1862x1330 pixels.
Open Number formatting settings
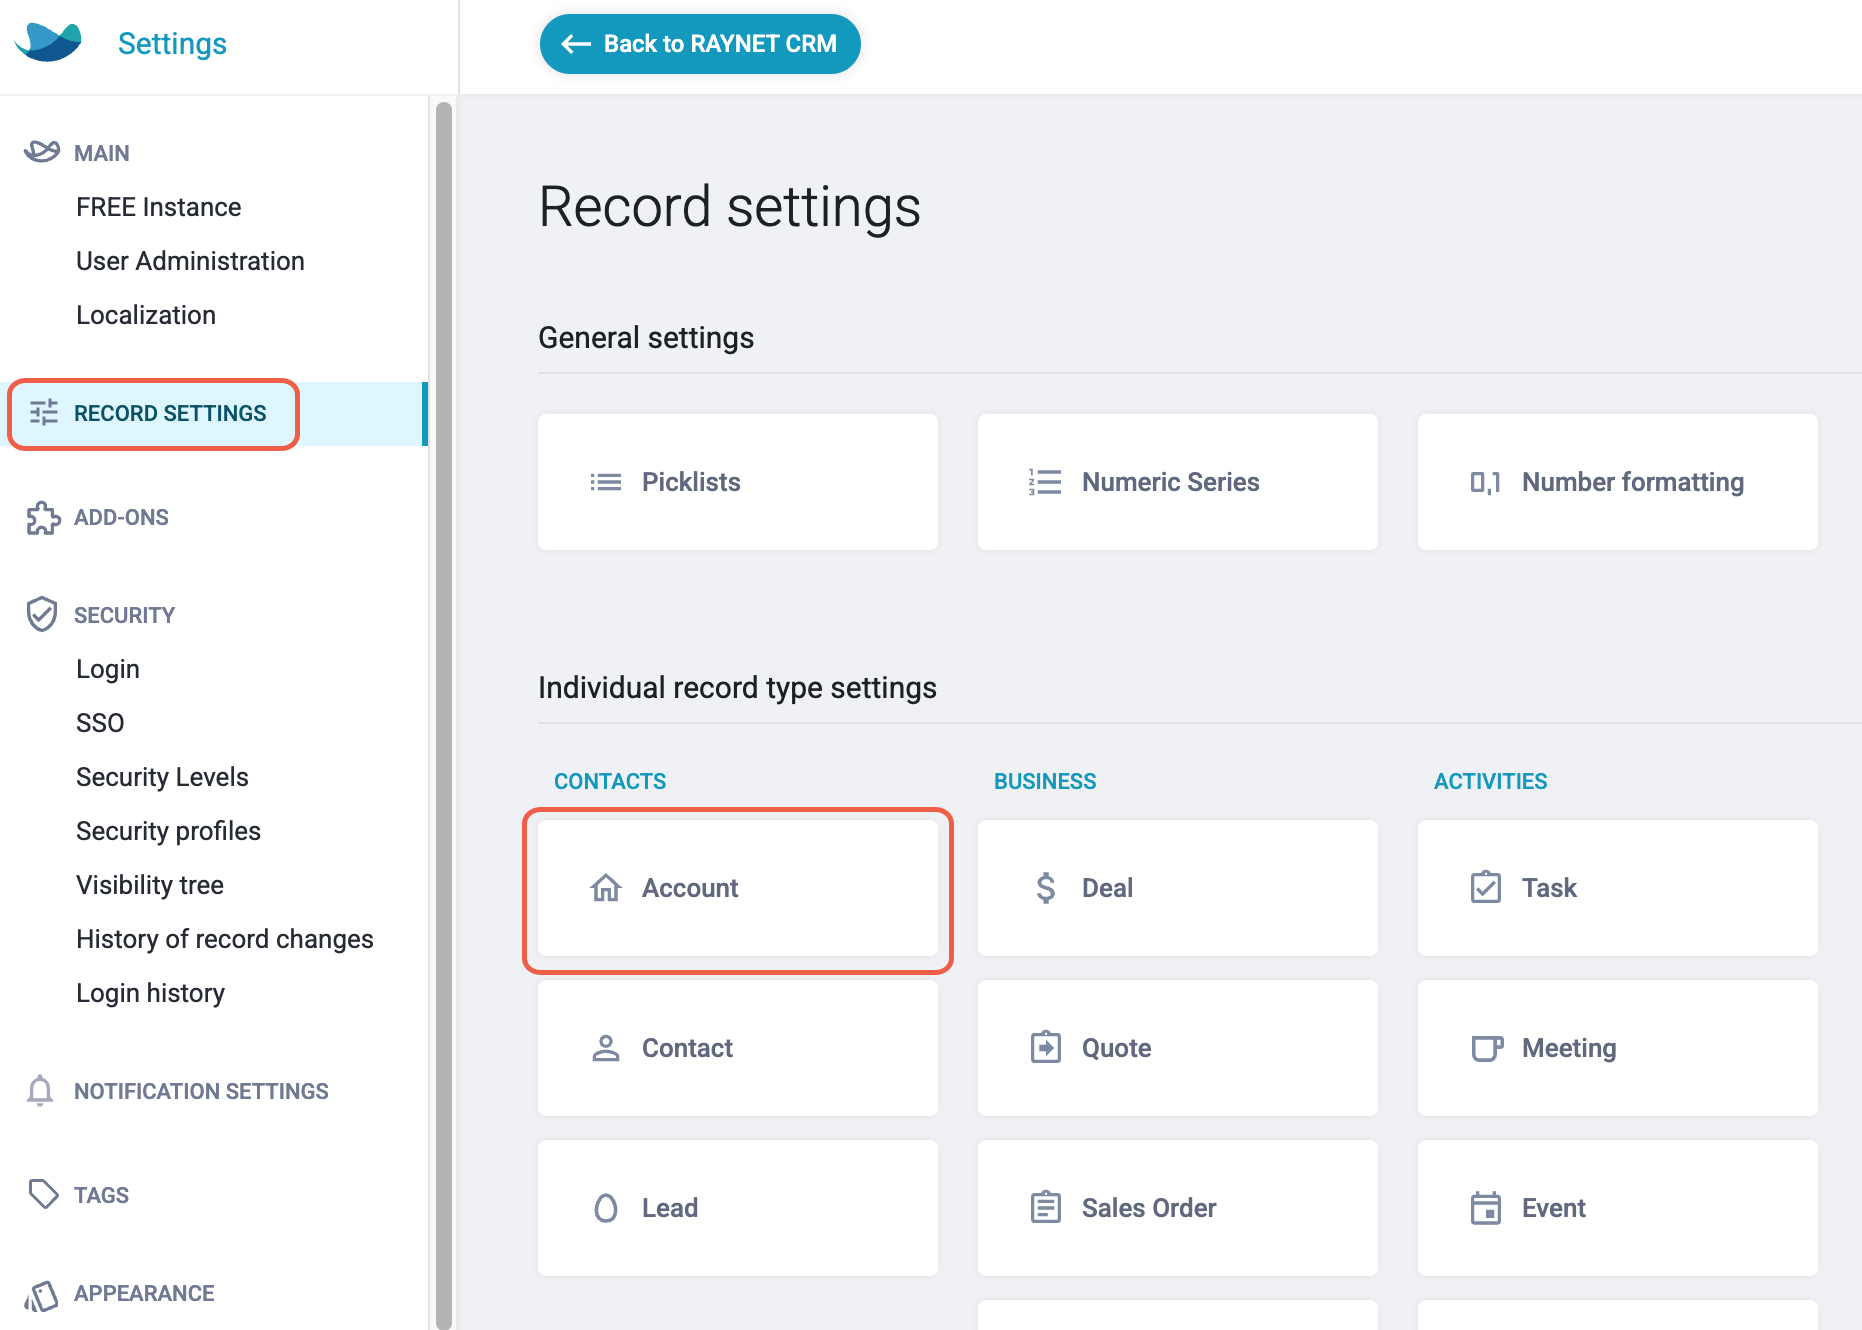pyautogui.click(x=1618, y=482)
